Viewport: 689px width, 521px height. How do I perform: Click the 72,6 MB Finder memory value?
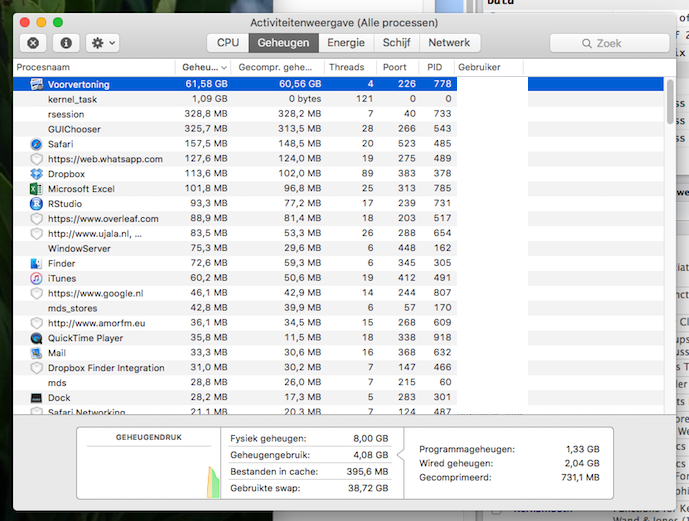(x=209, y=263)
